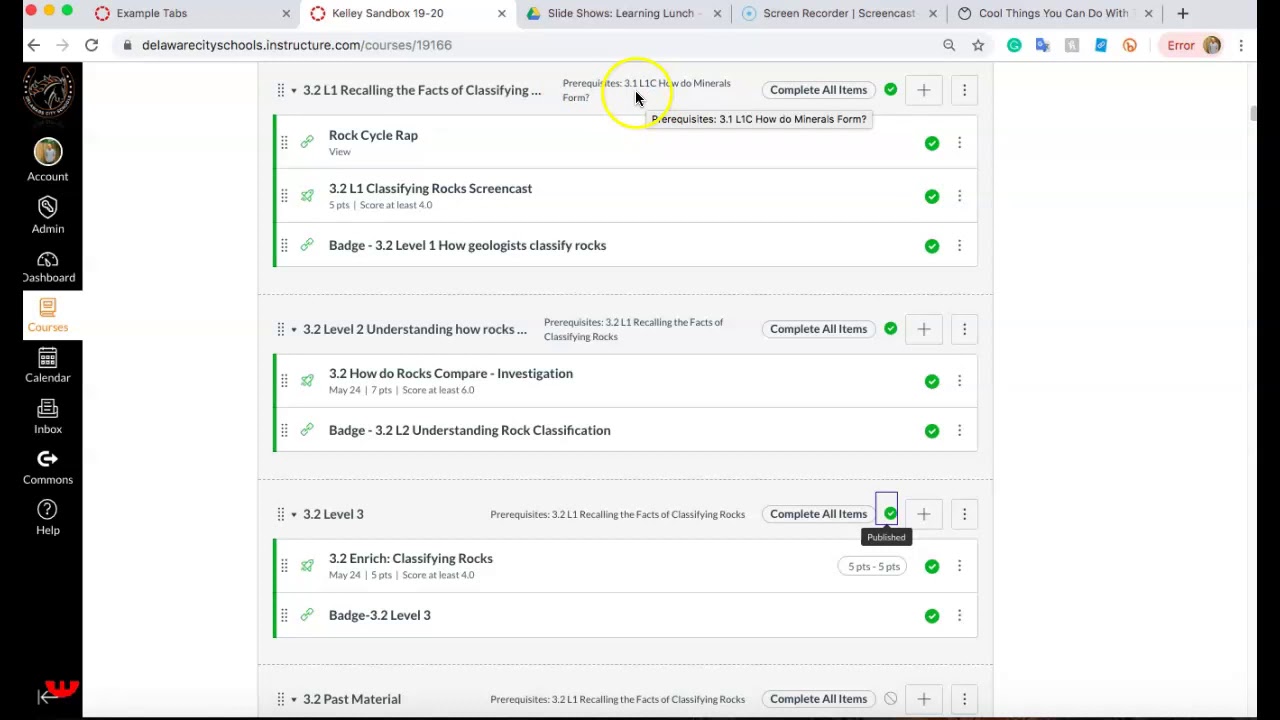Viewport: 1280px width, 720px height.
Task: Bookmark this page with star icon
Action: (978, 45)
